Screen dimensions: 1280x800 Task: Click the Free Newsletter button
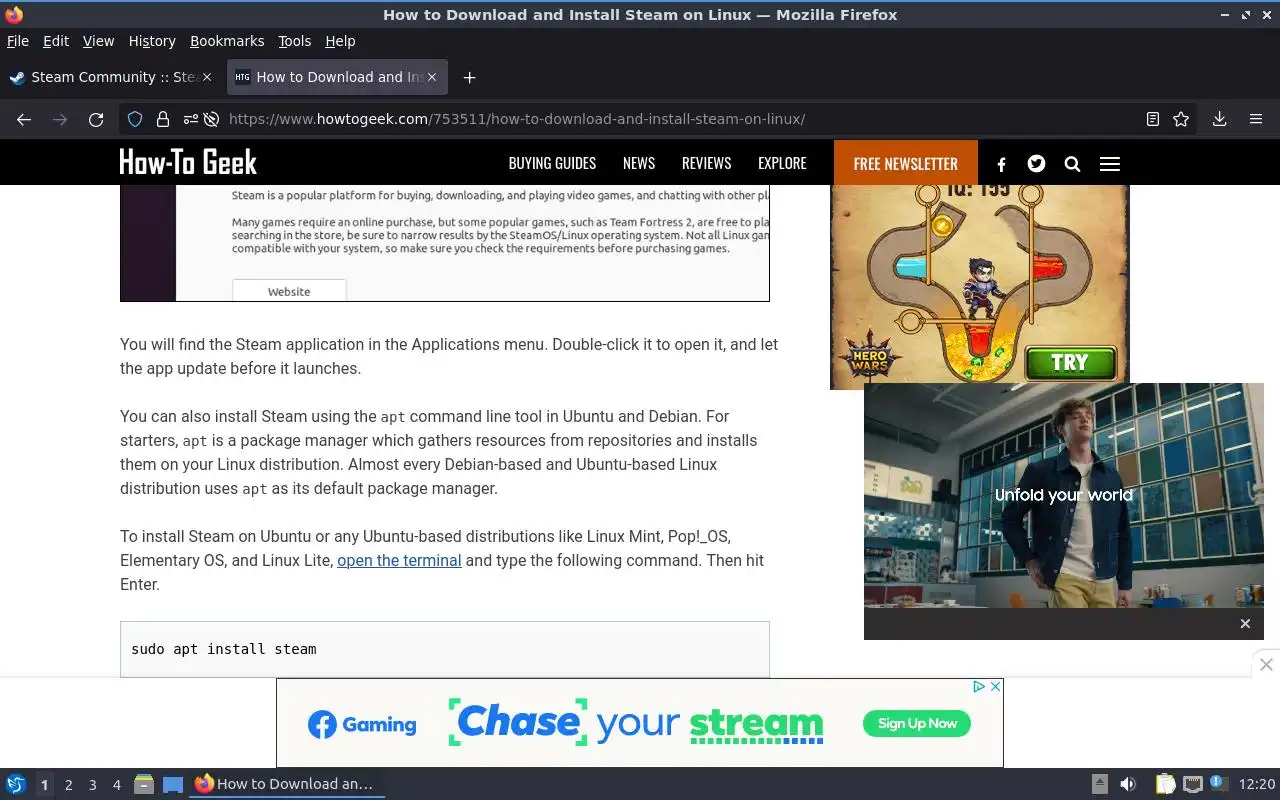tap(906, 163)
